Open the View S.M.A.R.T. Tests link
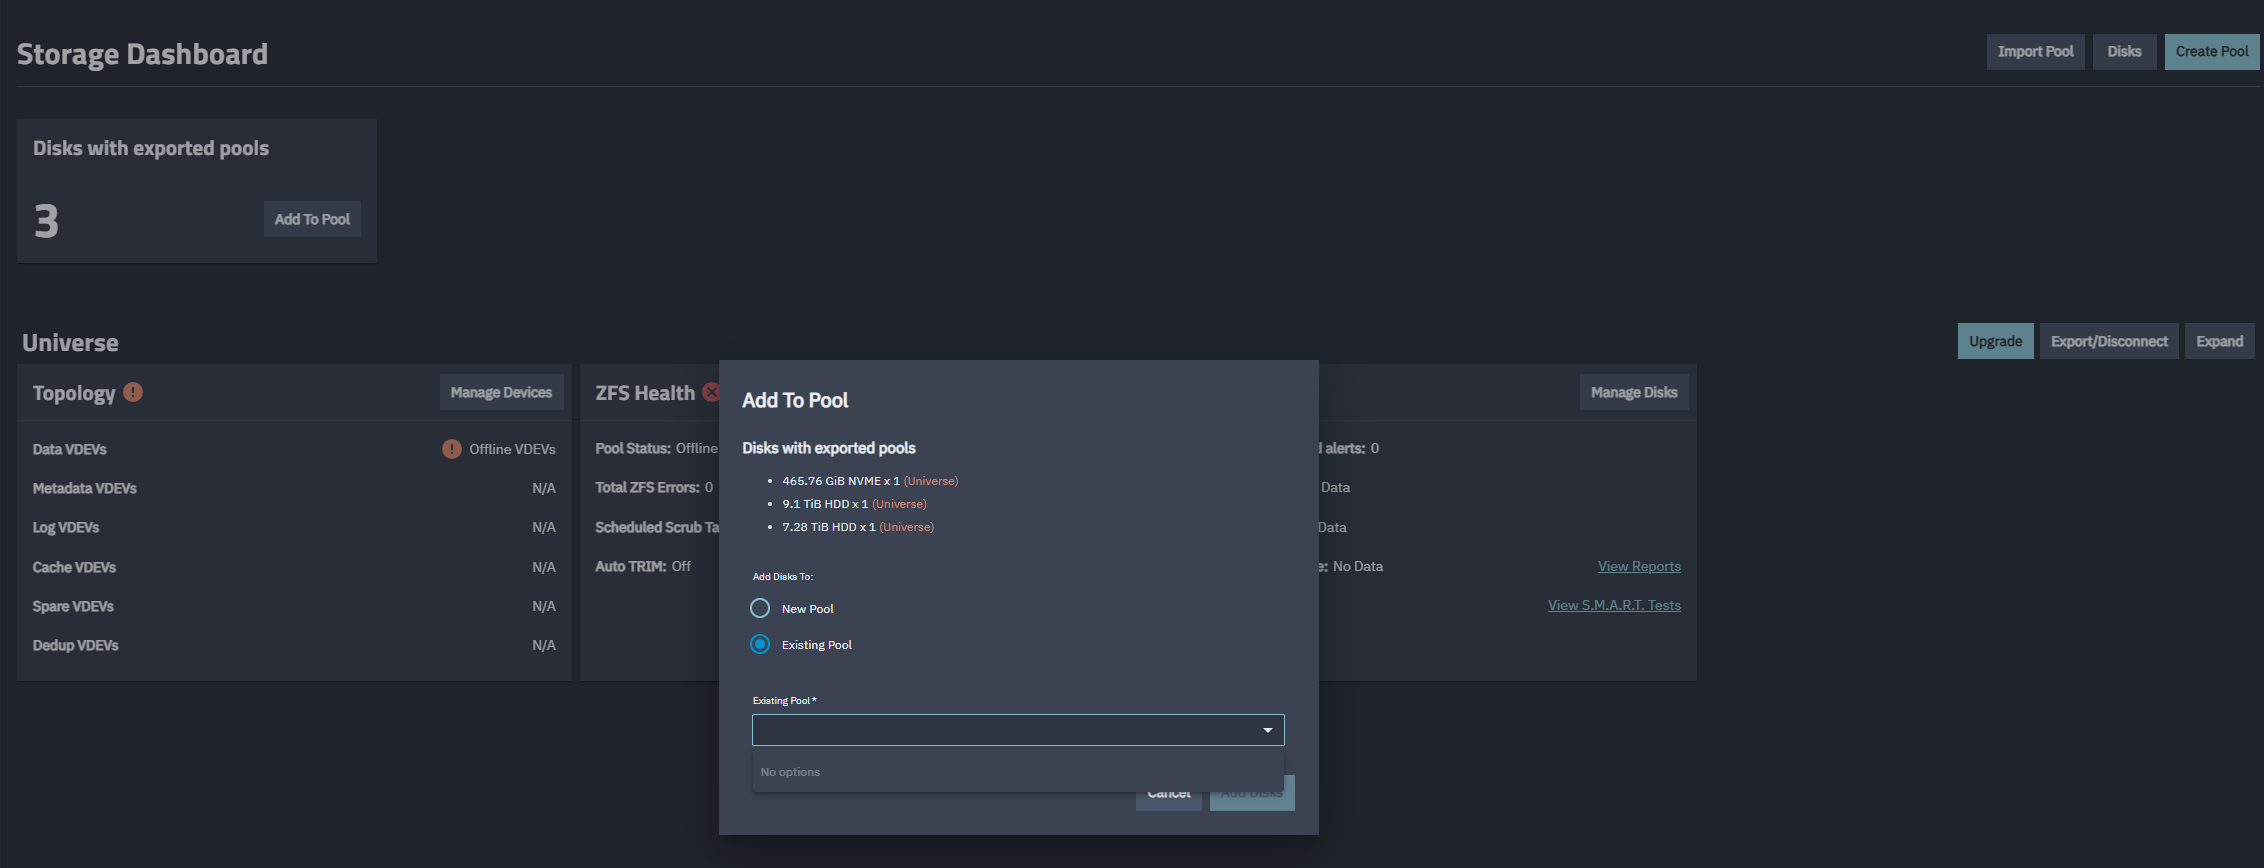The width and height of the screenshot is (2264, 868). (1614, 605)
